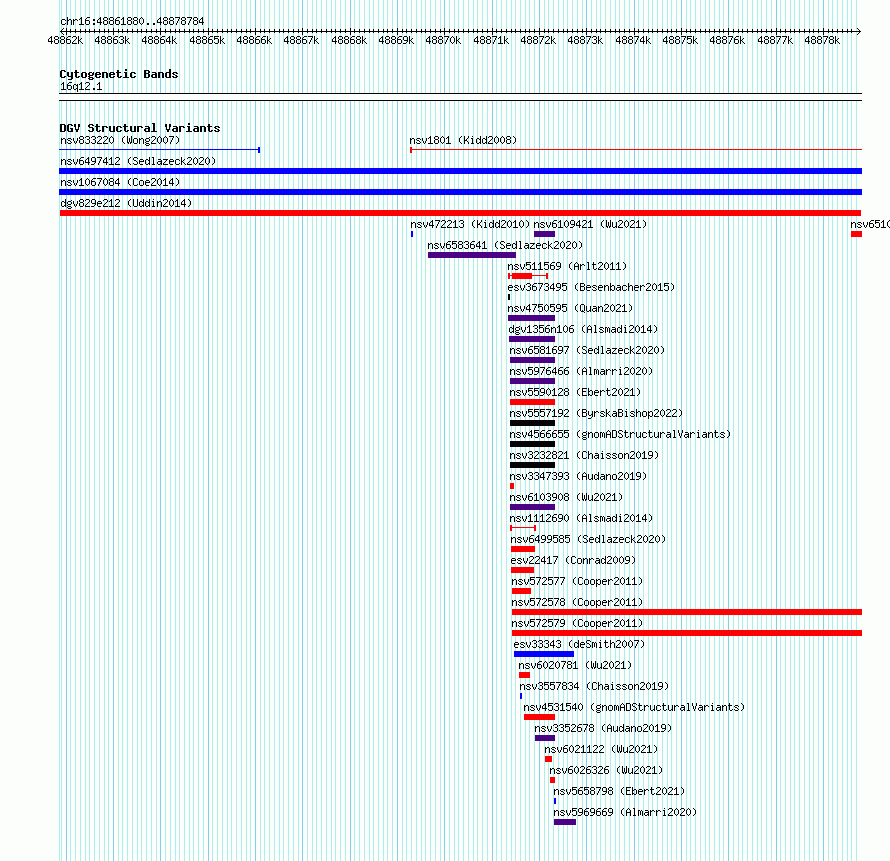Open nsv5976466 (Almarri2020) variant
This screenshot has width=890, height=861.
pos(581,371)
